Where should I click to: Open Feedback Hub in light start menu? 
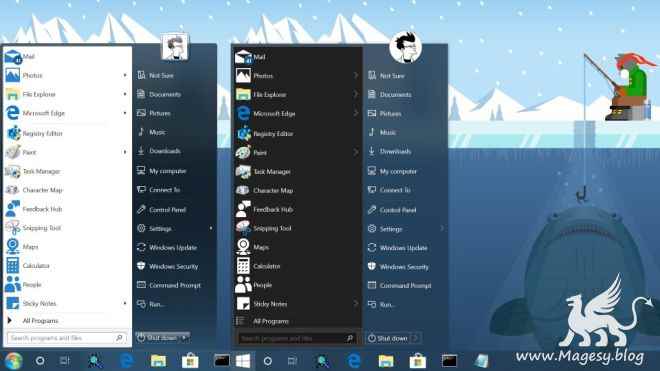click(67, 209)
